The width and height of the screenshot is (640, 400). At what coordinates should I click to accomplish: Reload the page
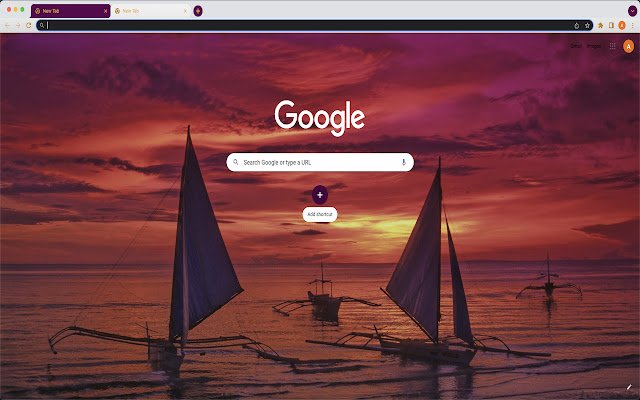point(29,25)
